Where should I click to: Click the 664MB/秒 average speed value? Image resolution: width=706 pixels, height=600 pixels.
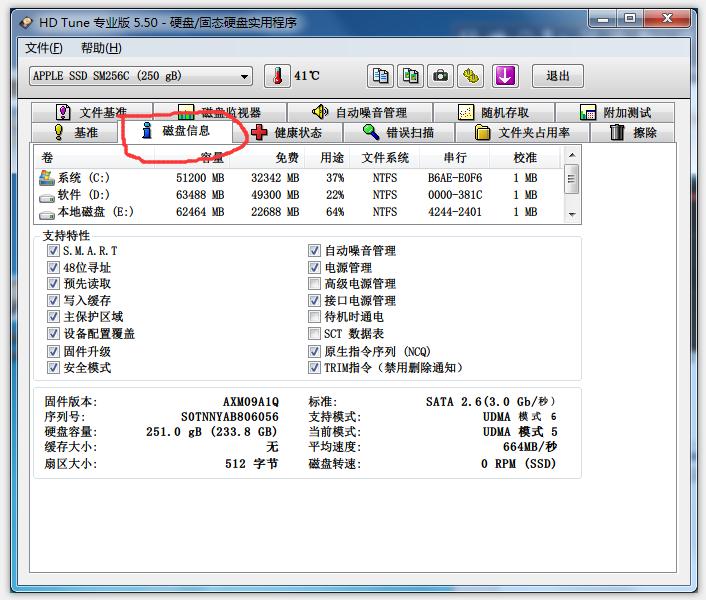tap(530, 447)
